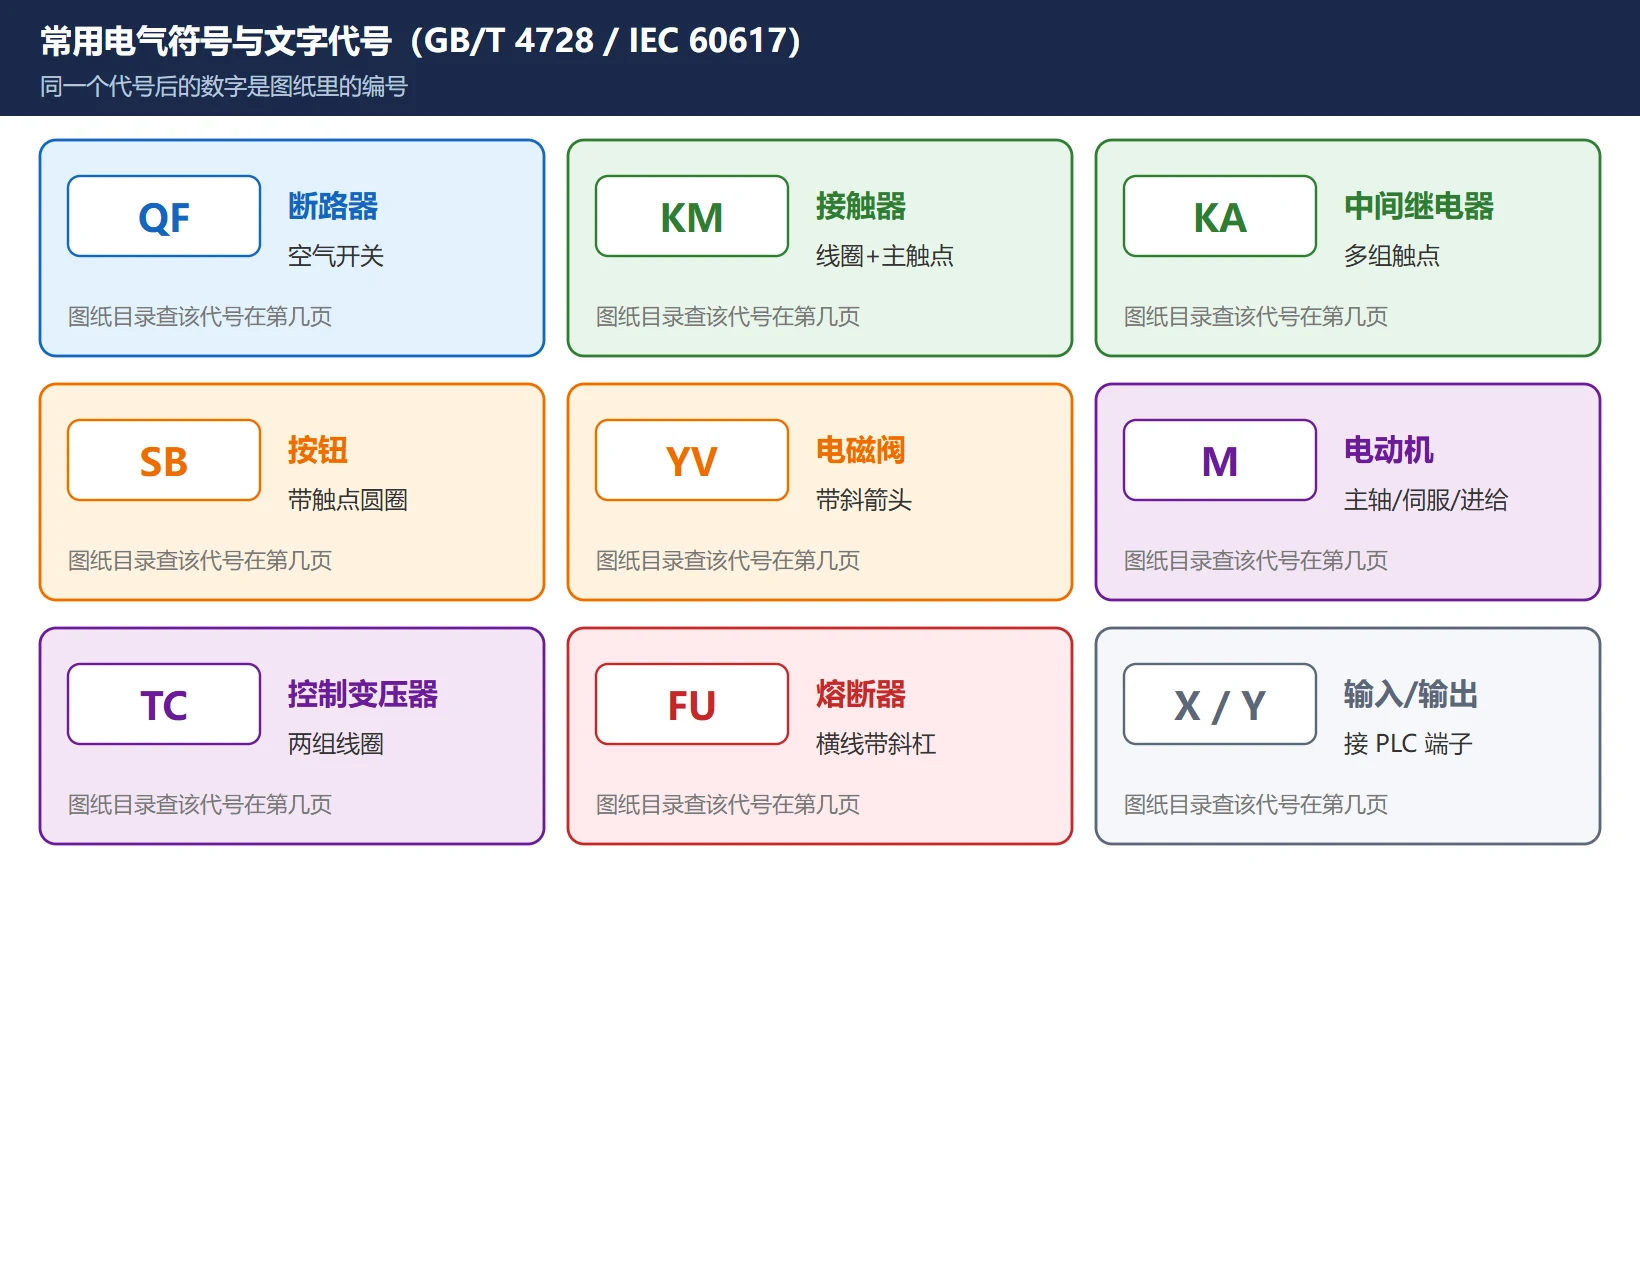The image size is (1640, 1280).
Task: Click the subtitle 同一个代号后的数字是图纸里的编号
Action: 224,87
